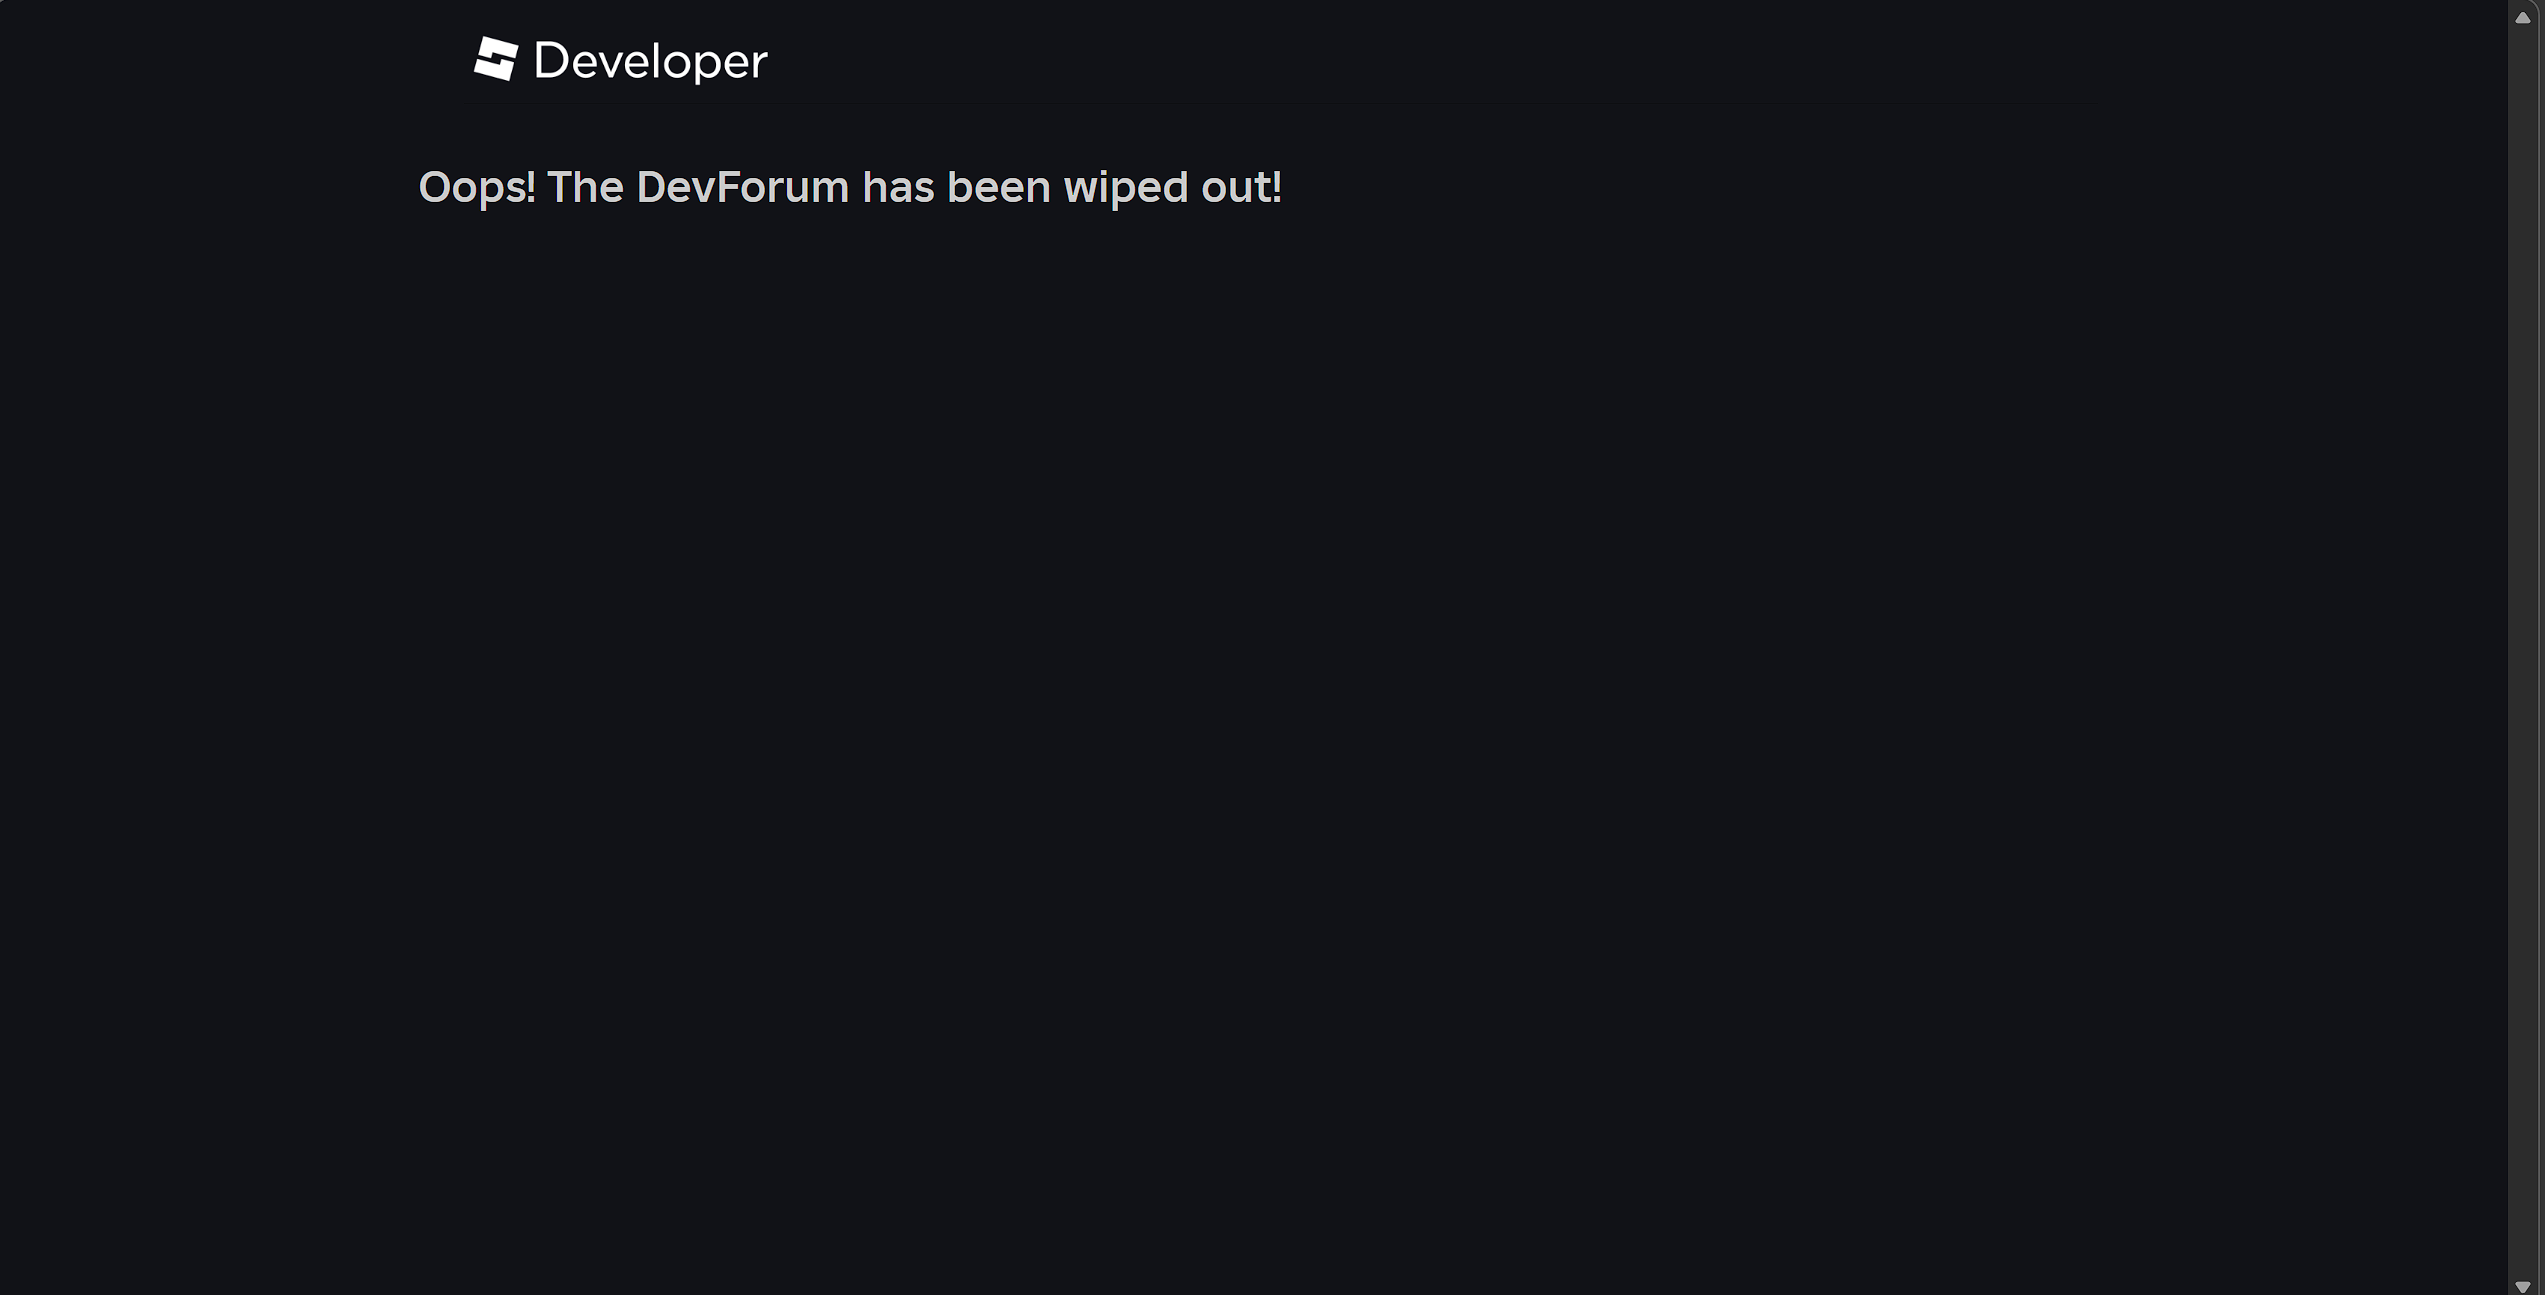Click the capital O starting the heading

(x=434, y=188)
